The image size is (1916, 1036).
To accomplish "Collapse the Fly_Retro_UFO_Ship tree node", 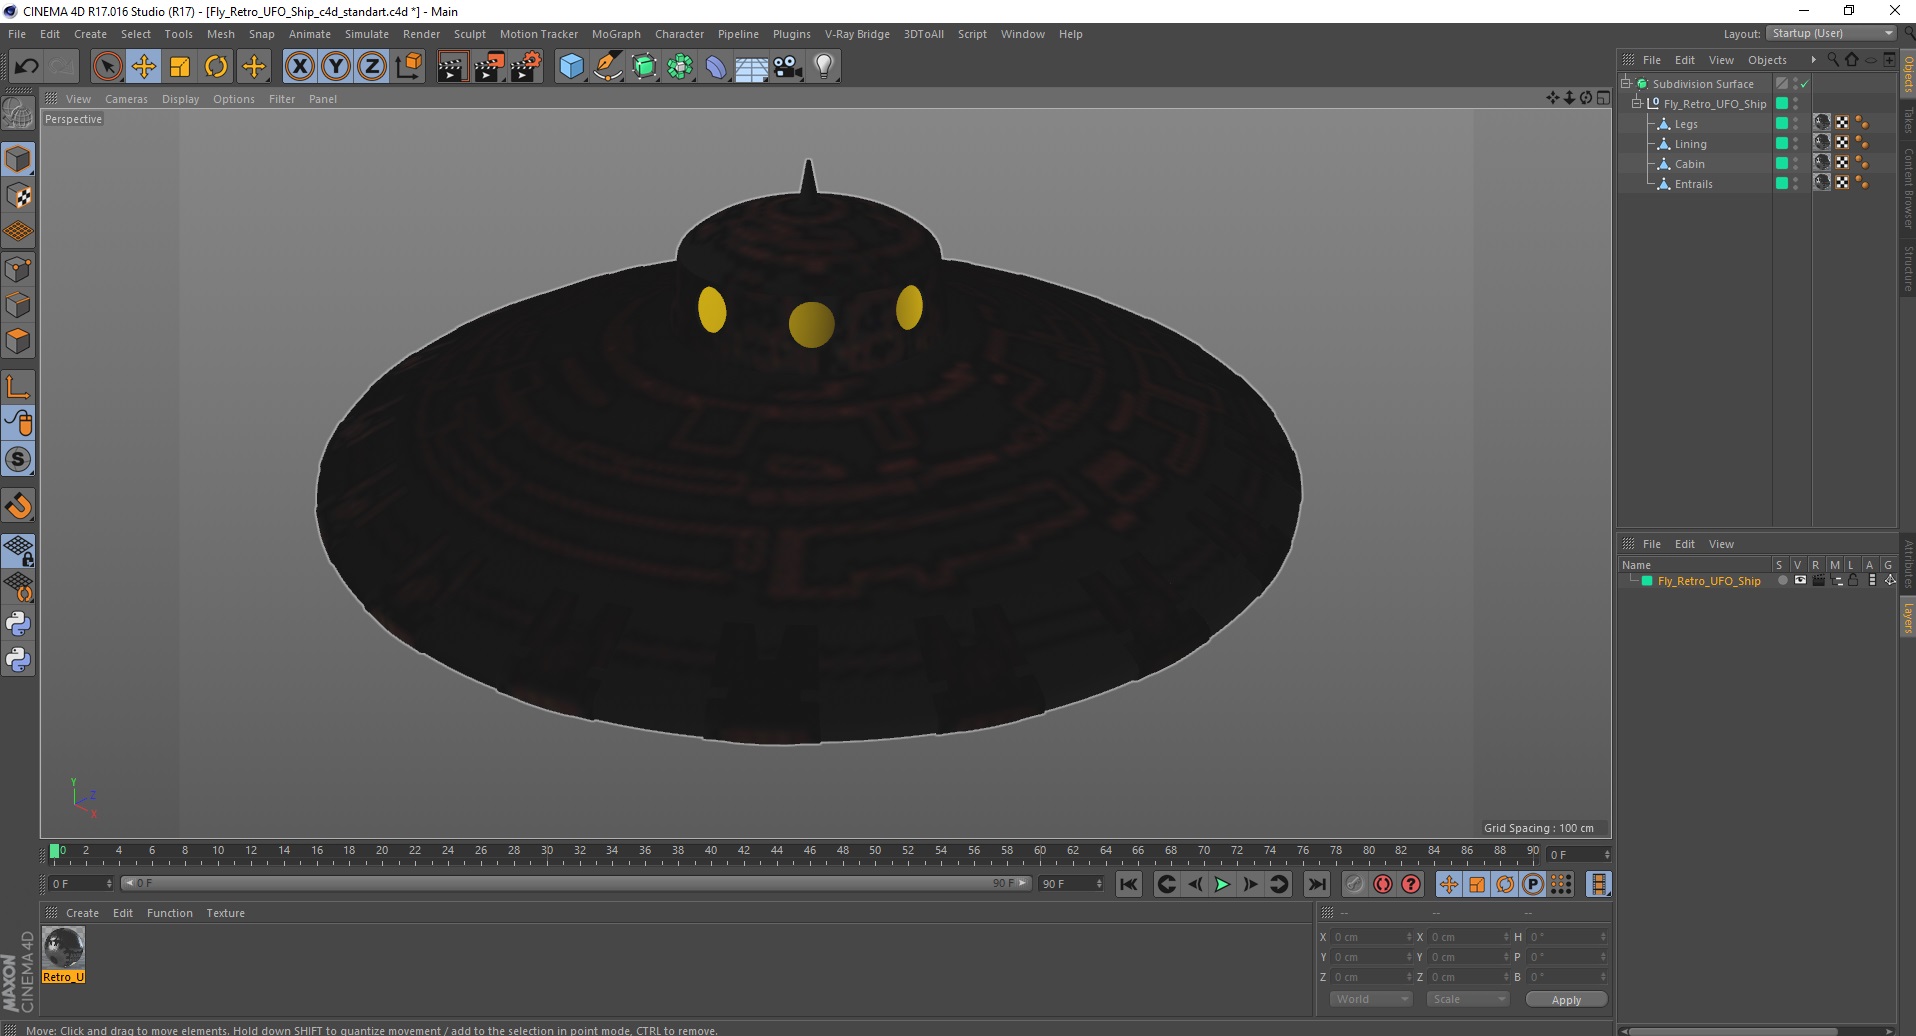I will pos(1637,103).
